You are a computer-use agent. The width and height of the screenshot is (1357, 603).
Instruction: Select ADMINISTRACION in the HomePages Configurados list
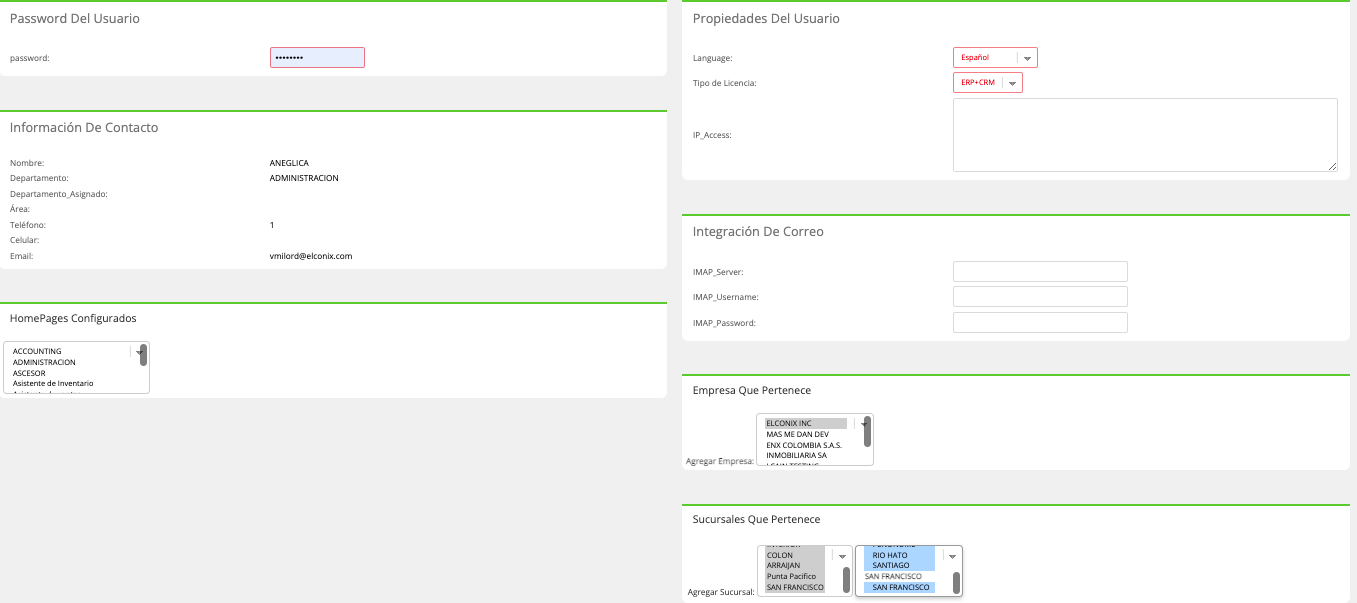click(x=44, y=362)
